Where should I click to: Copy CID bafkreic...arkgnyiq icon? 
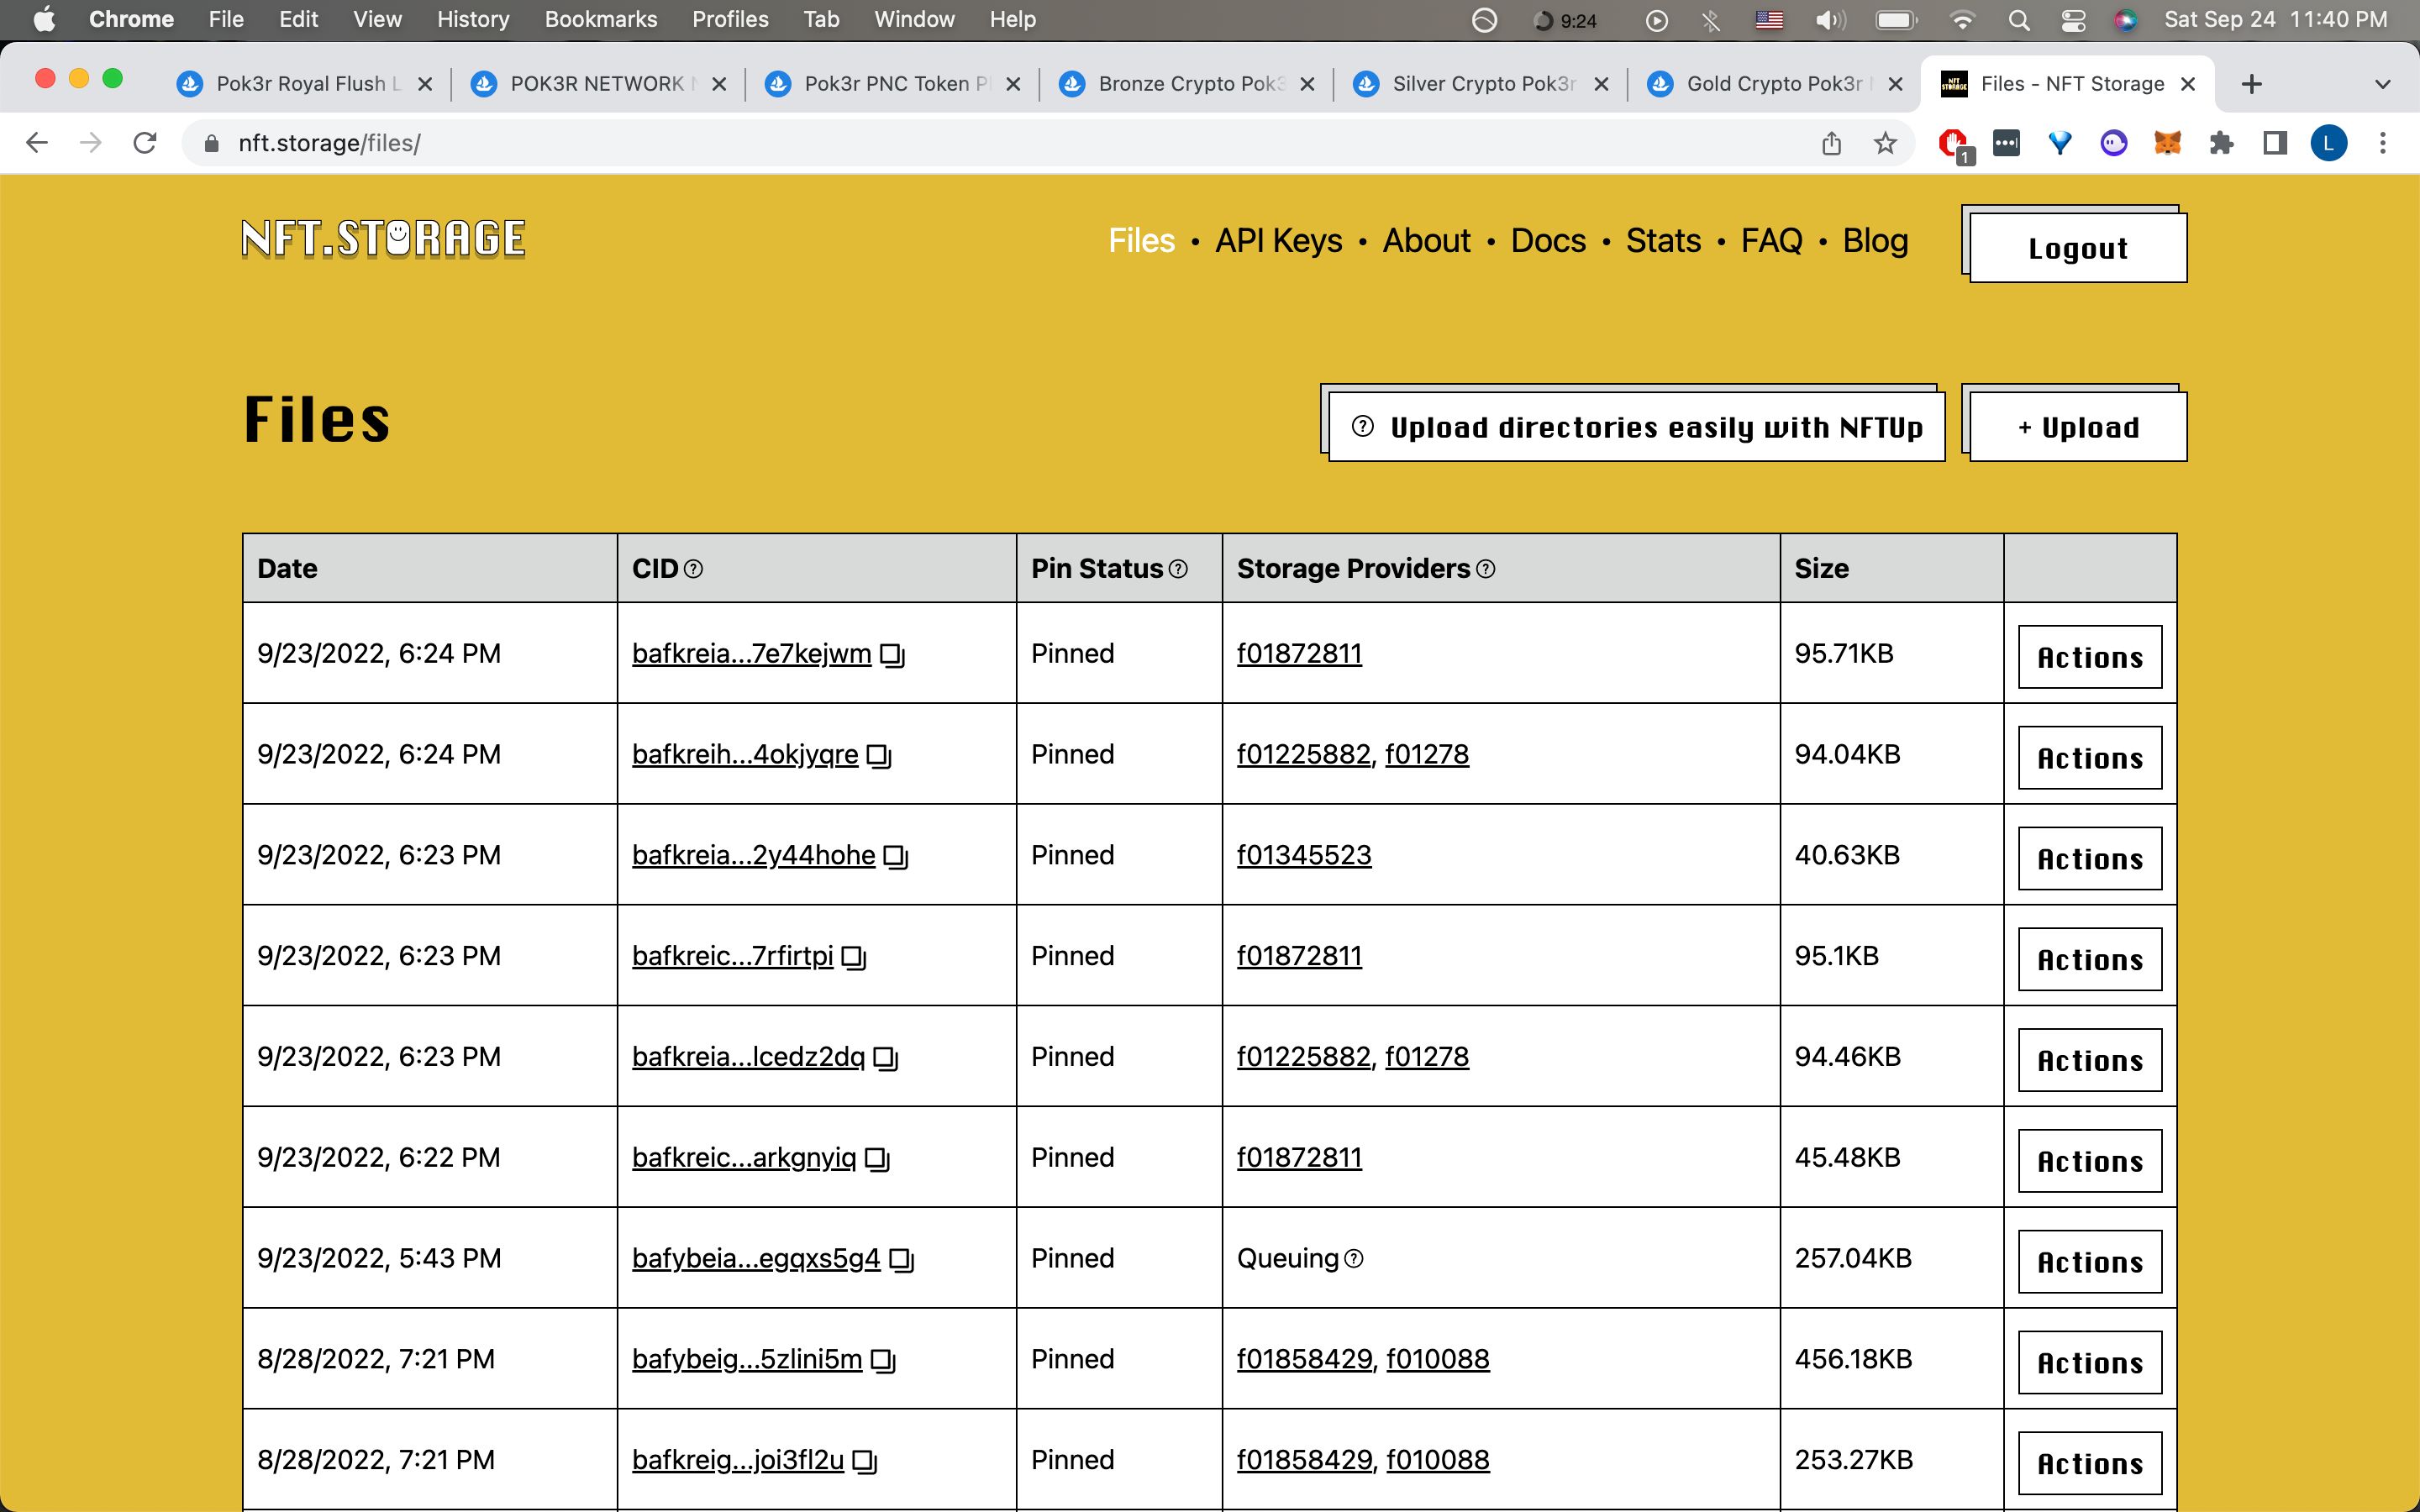pyautogui.click(x=877, y=1159)
